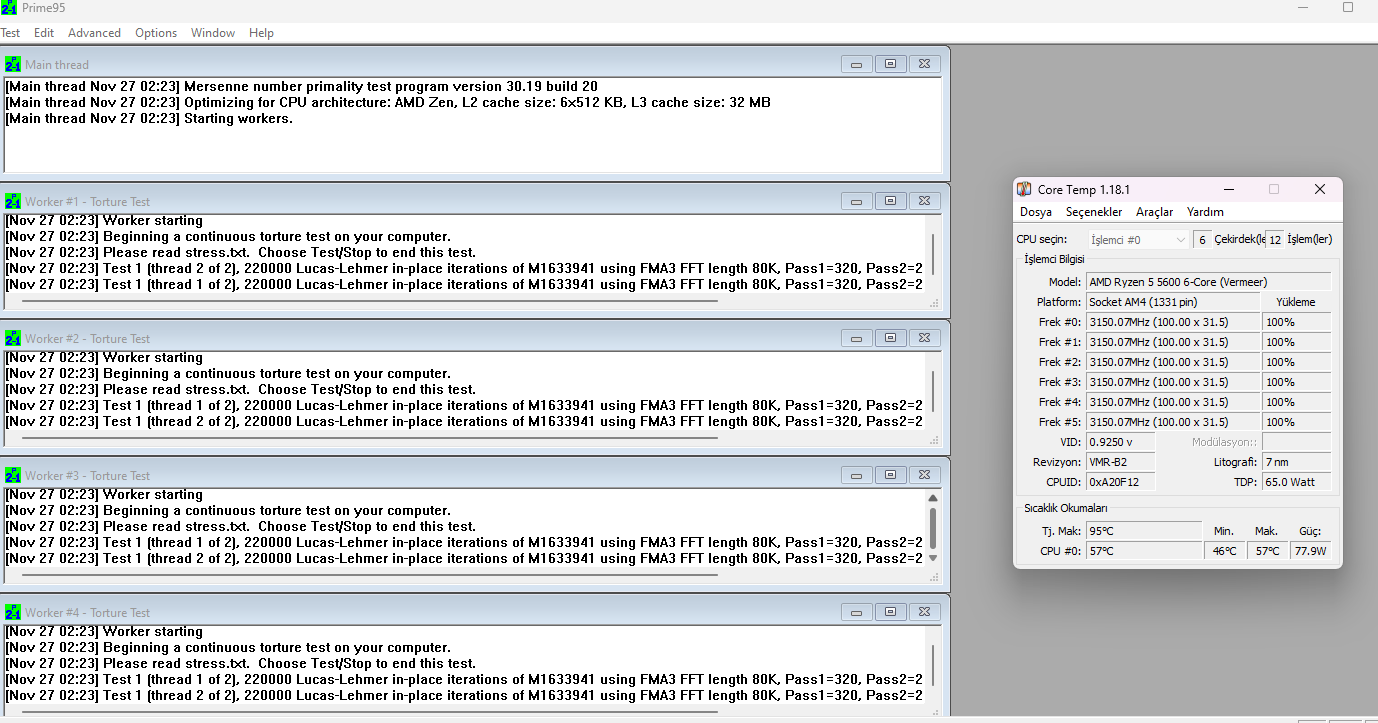Click the Çekirdek core count field showing 6
This screenshot has height=723, width=1378.
1201,240
